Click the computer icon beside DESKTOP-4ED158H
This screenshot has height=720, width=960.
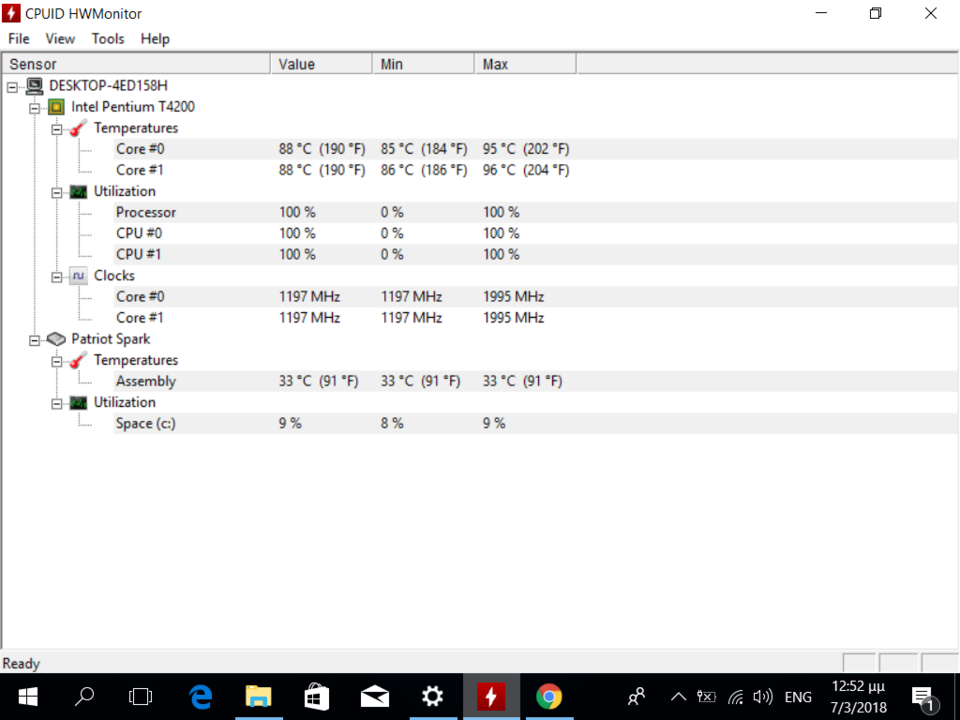tap(35, 86)
